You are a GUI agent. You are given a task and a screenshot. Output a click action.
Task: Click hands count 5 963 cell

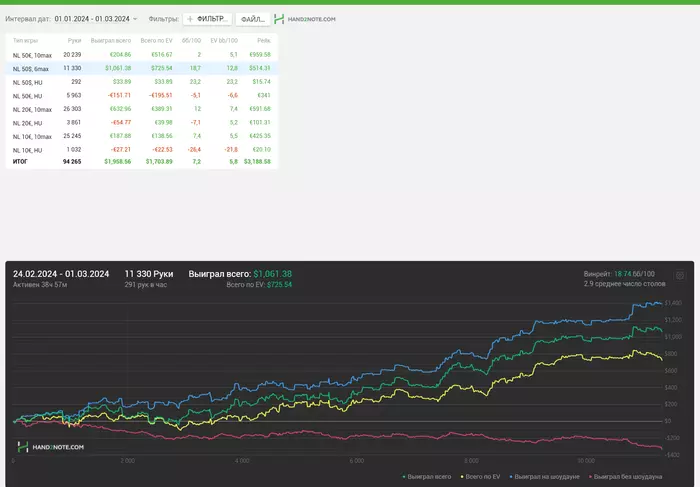[74, 95]
